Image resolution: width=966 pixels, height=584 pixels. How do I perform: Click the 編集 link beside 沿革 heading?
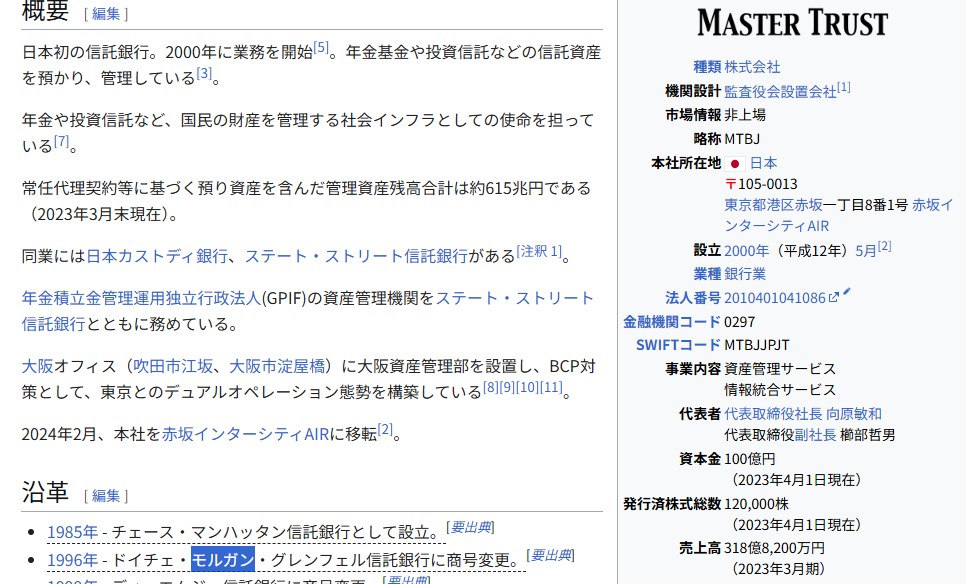coord(106,495)
